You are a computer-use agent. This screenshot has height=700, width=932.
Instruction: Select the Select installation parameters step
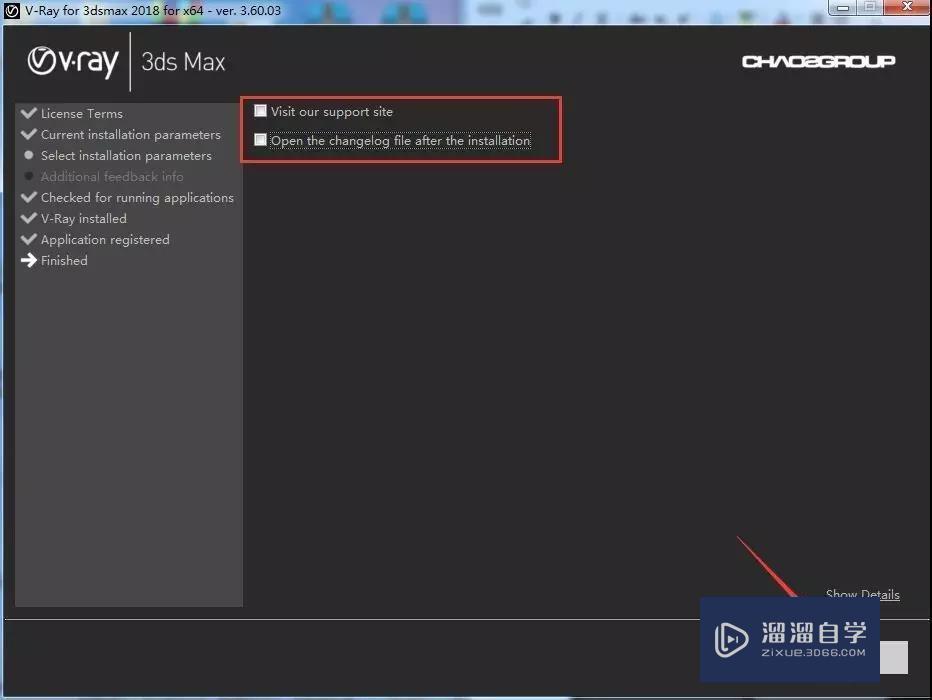tap(116, 156)
